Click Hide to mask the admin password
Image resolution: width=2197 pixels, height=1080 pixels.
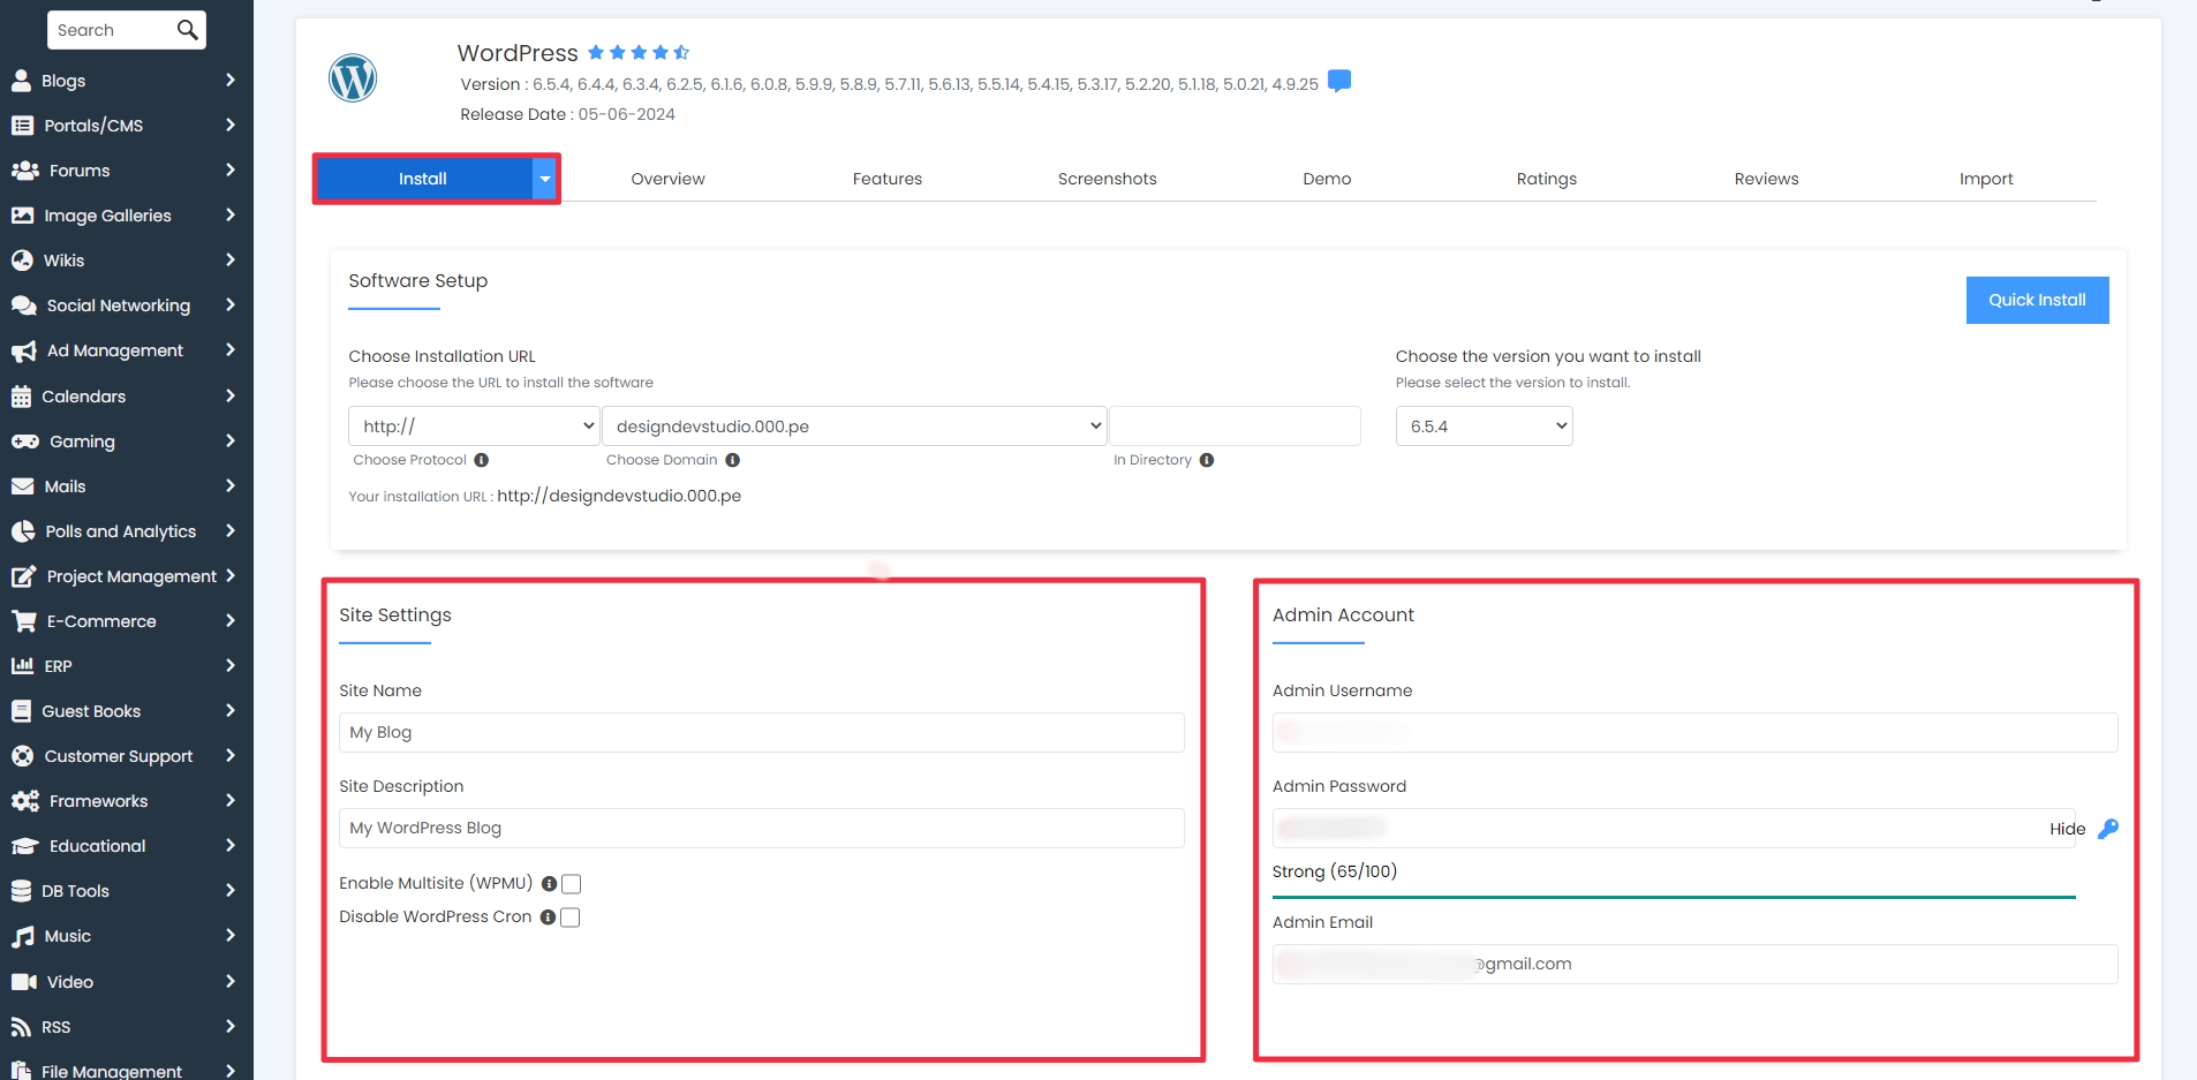pos(2067,829)
